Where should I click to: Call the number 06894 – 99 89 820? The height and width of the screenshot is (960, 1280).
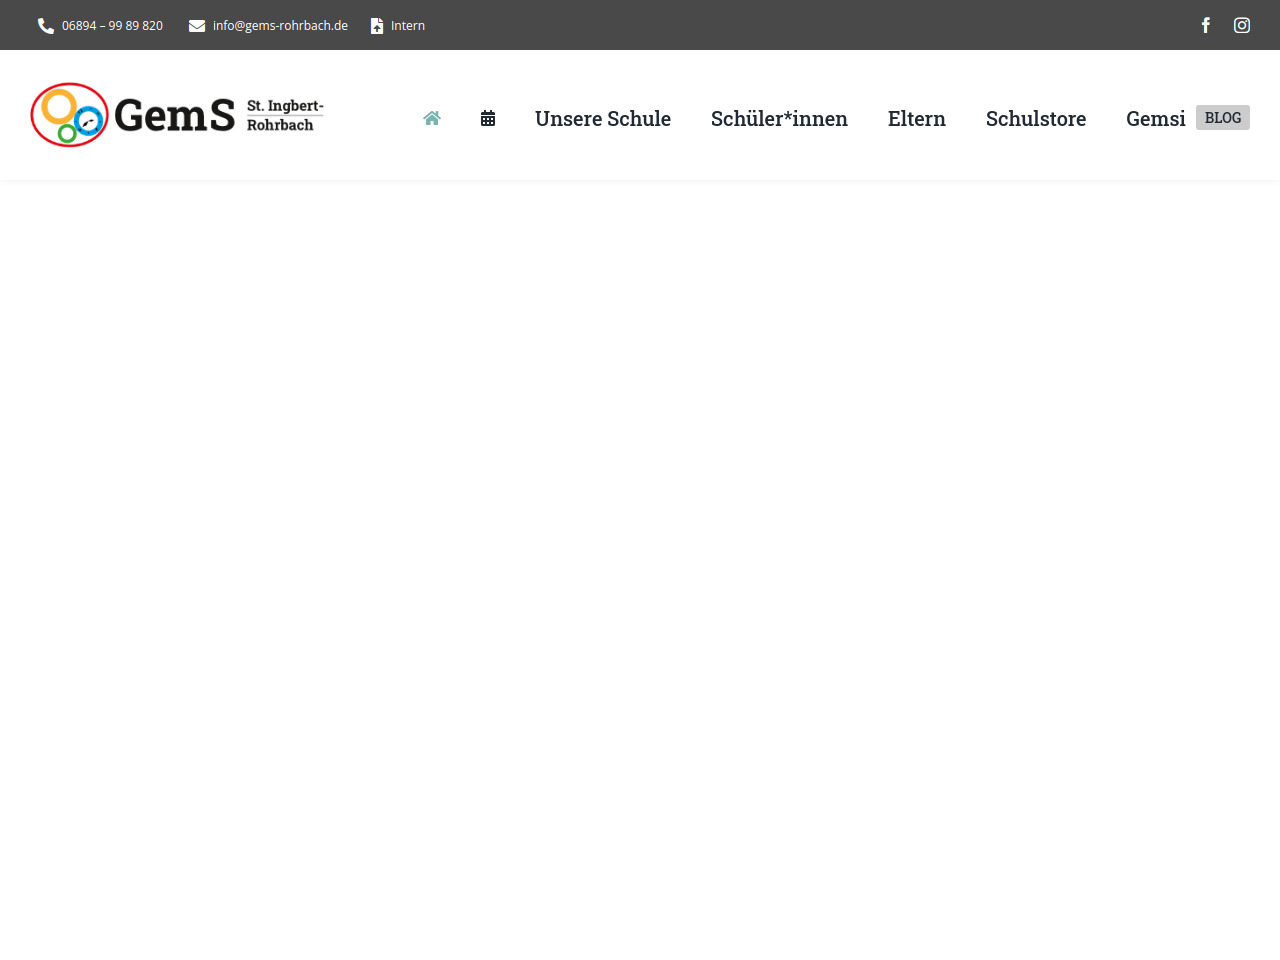coord(112,26)
